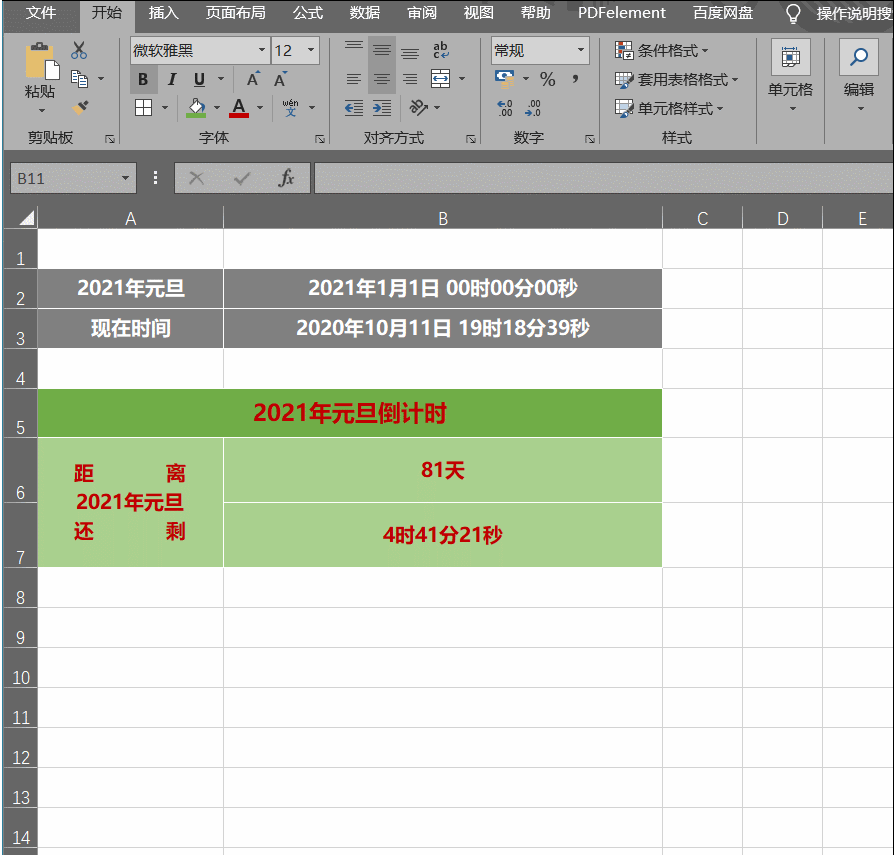Open font size 12 dropdown
This screenshot has height=855, width=894.
coord(311,50)
